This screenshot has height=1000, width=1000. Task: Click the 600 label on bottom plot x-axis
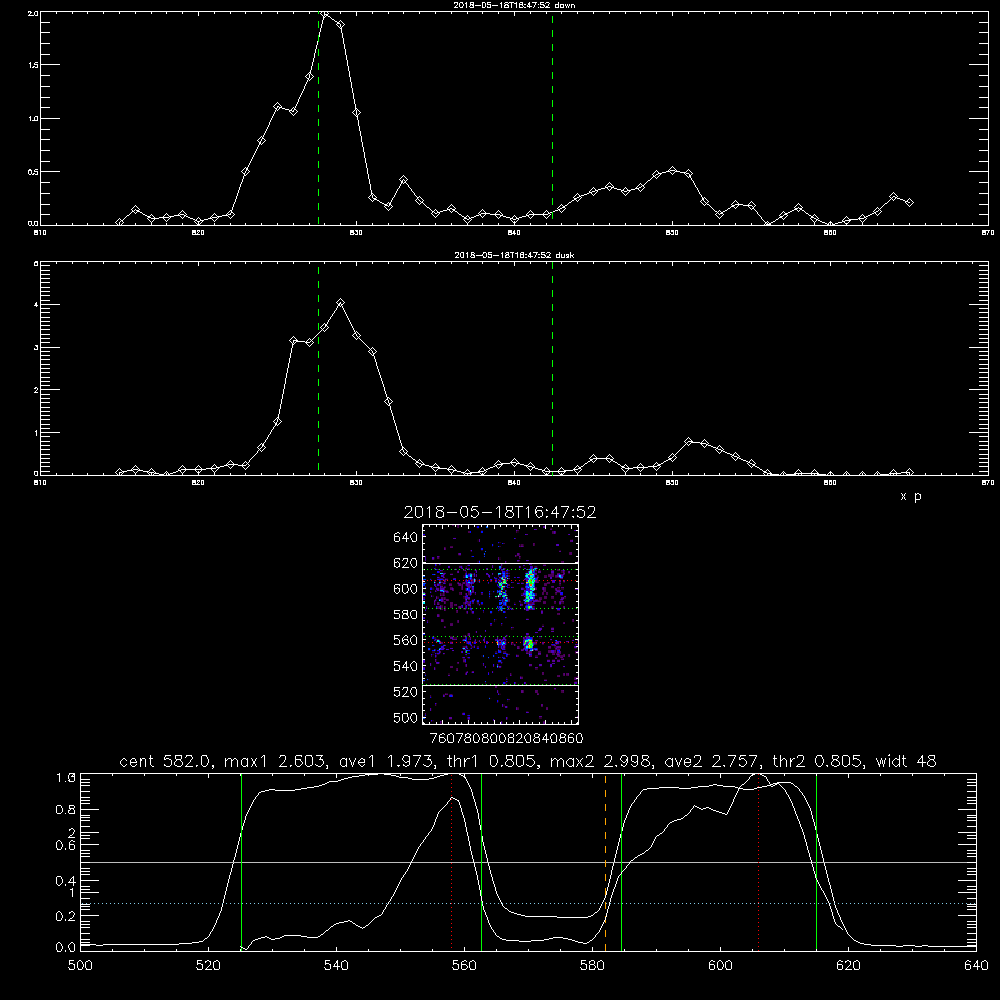721,966
